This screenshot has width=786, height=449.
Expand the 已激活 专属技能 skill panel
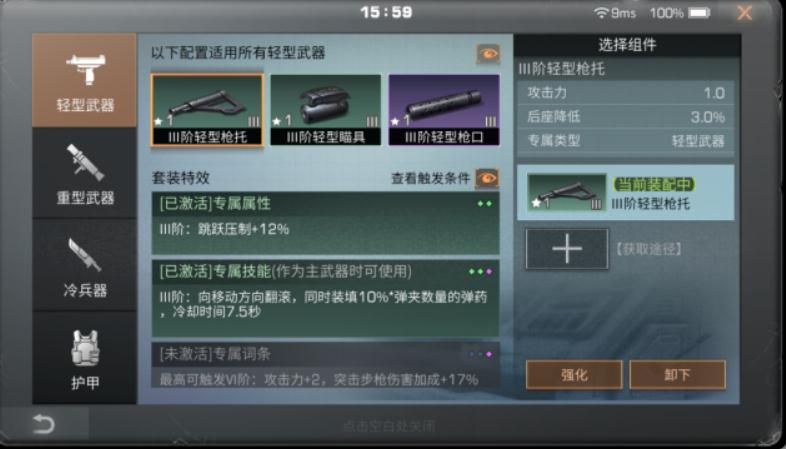[x=325, y=299]
